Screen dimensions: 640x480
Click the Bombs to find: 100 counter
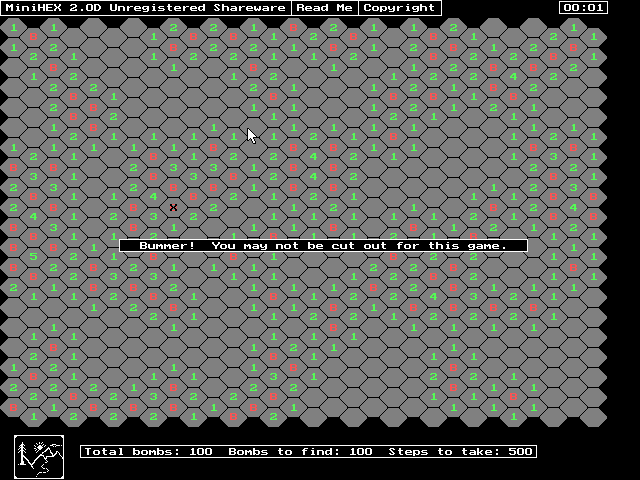coord(300,452)
